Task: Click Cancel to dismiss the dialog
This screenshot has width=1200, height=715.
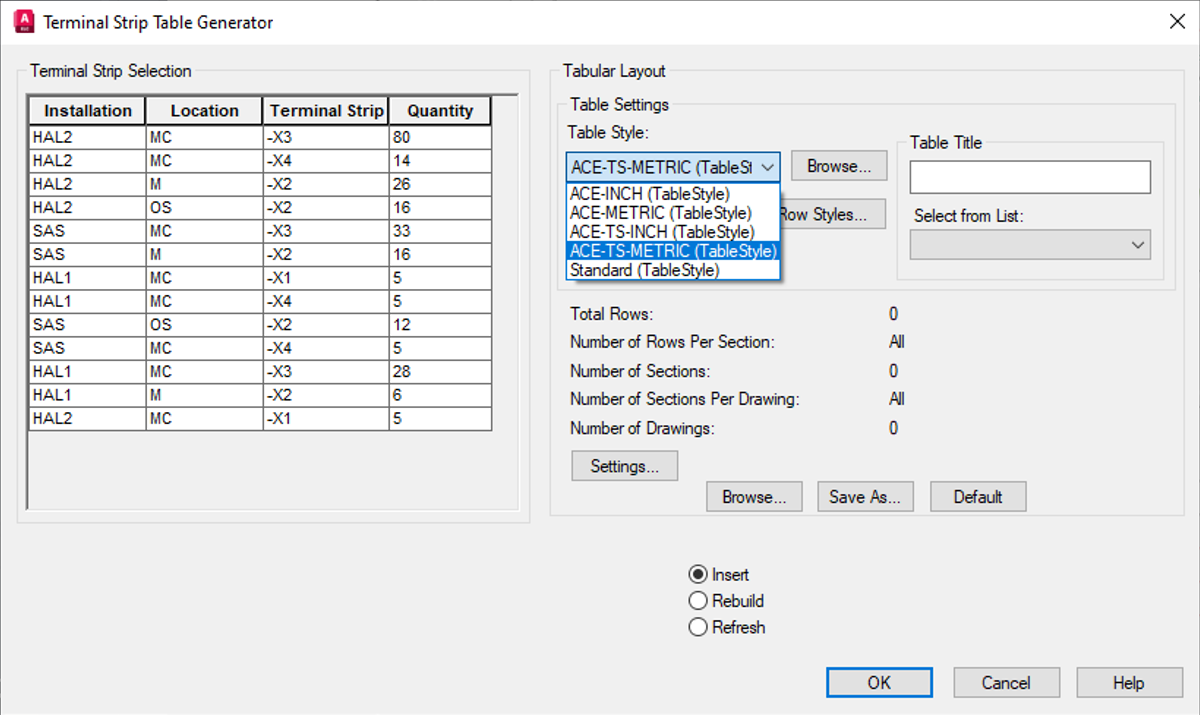Action: coord(1006,682)
